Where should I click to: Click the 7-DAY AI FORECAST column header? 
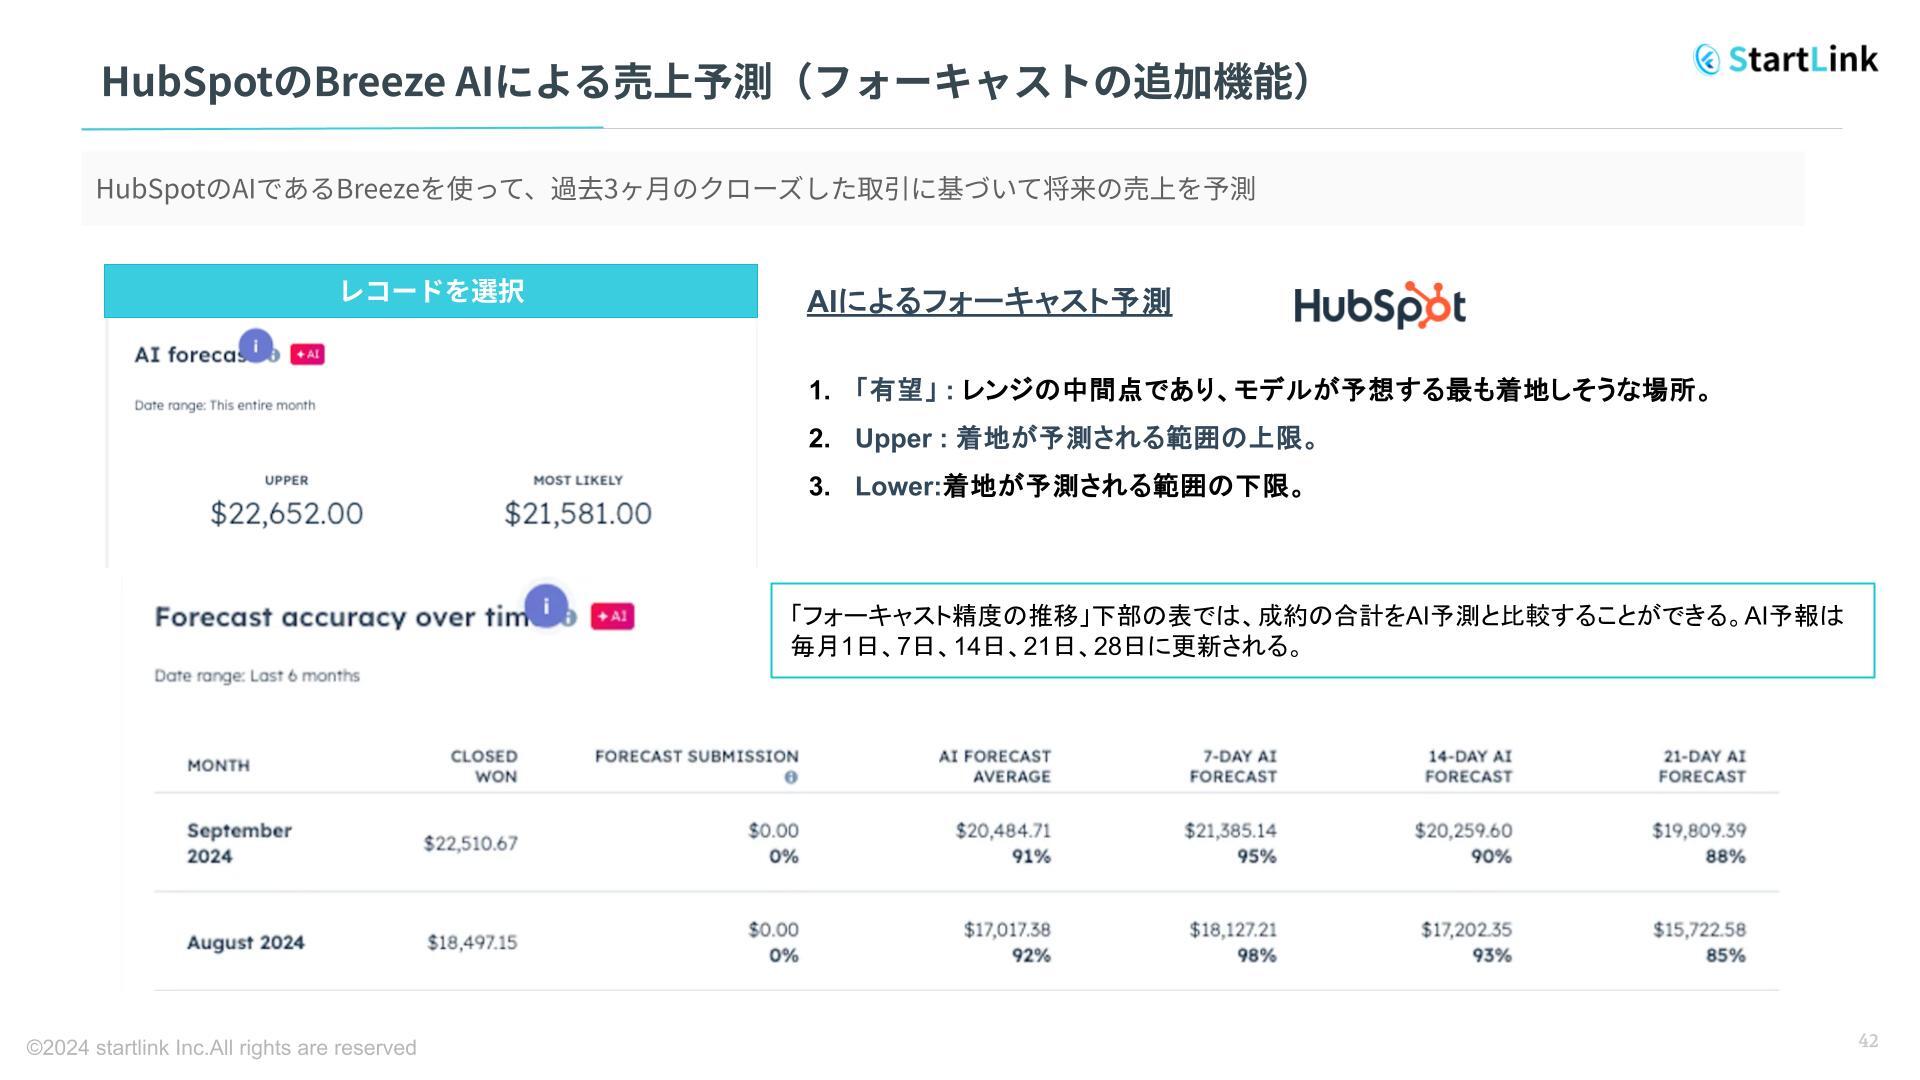(1233, 766)
